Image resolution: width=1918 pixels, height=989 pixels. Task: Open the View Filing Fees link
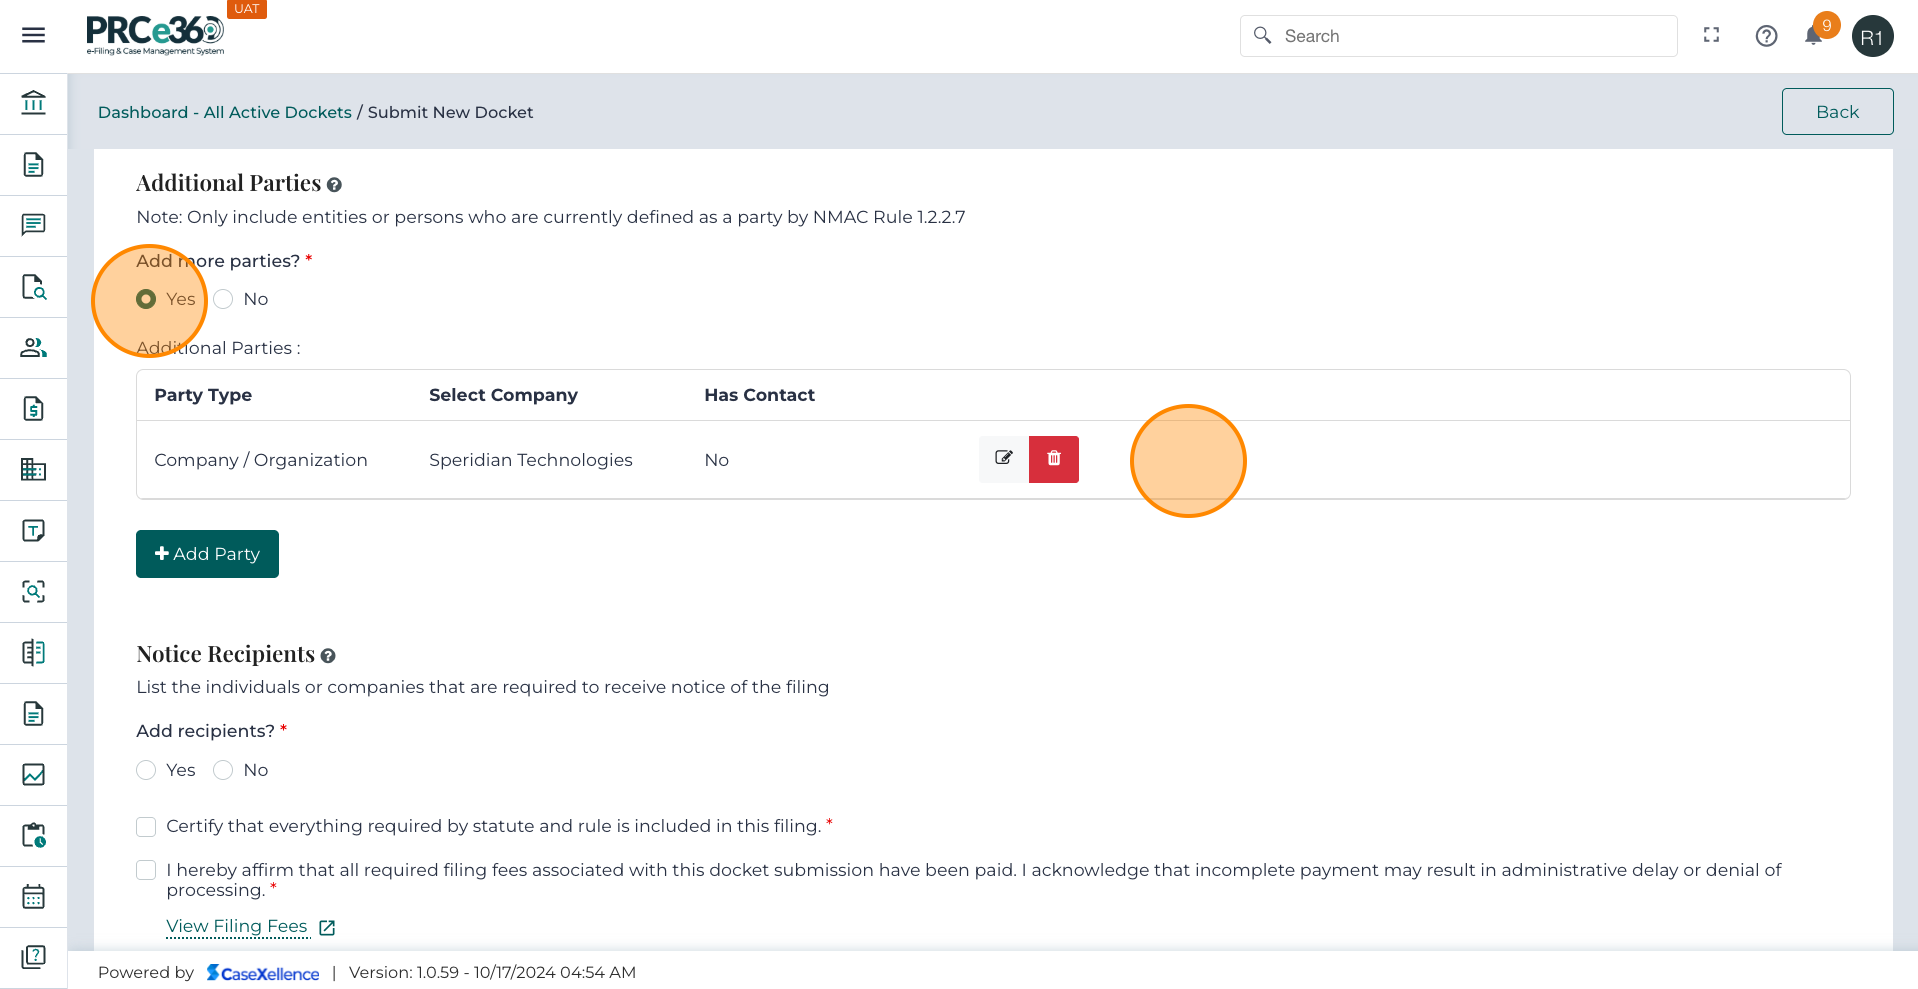237,926
